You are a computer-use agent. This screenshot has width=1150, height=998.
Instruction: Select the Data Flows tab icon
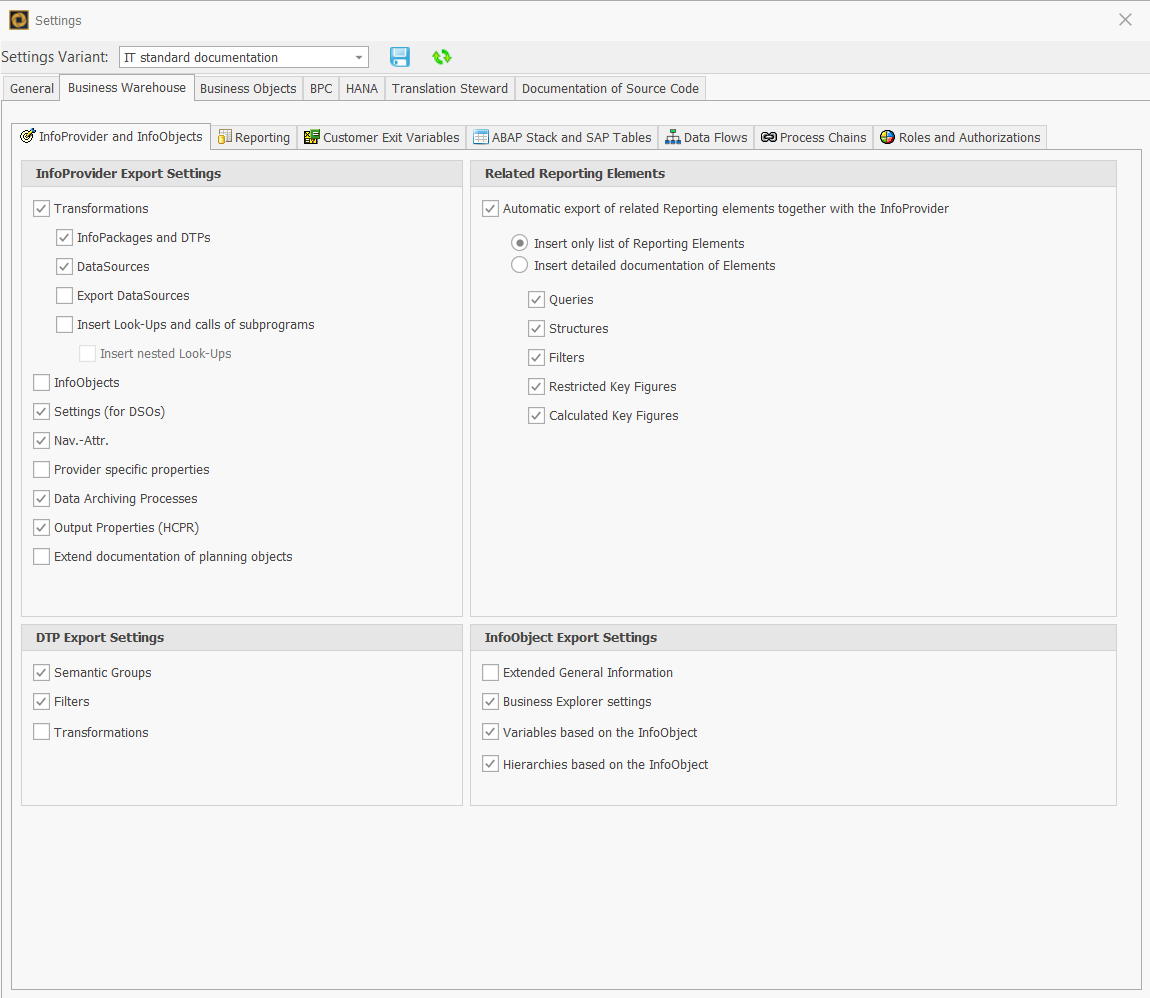click(x=673, y=137)
